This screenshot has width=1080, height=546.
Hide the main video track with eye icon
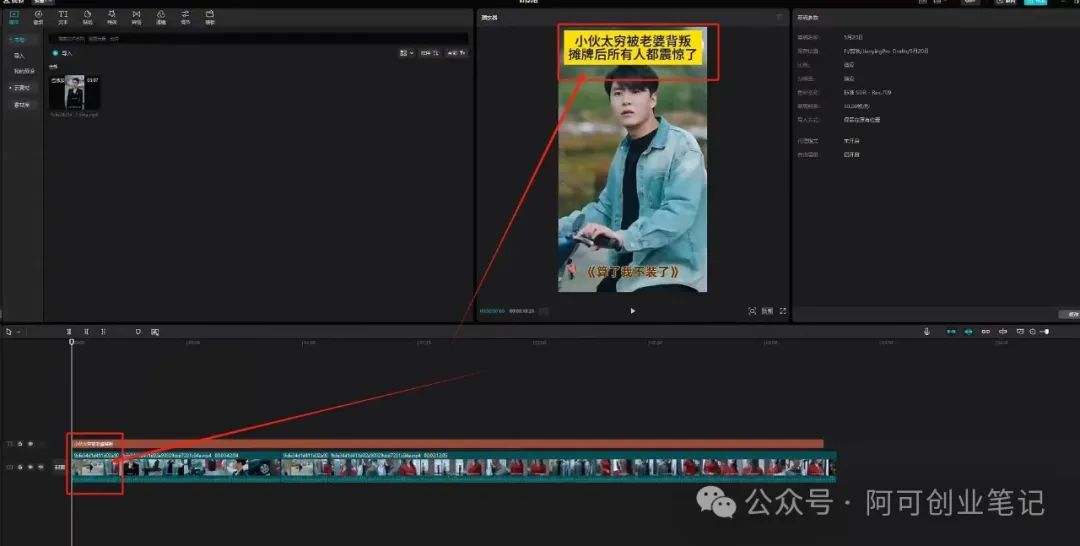click(30, 467)
